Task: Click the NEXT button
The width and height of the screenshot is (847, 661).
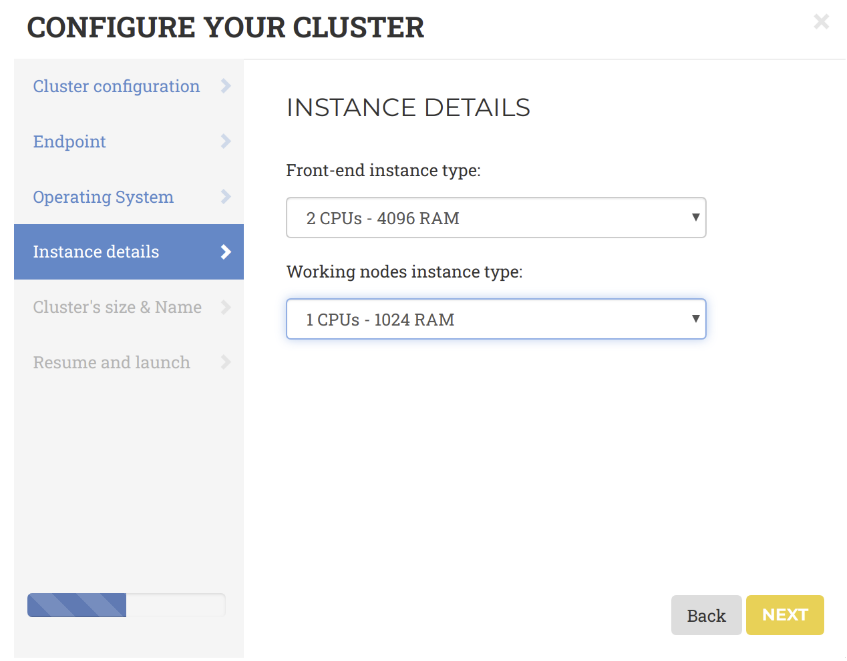Action: point(785,615)
